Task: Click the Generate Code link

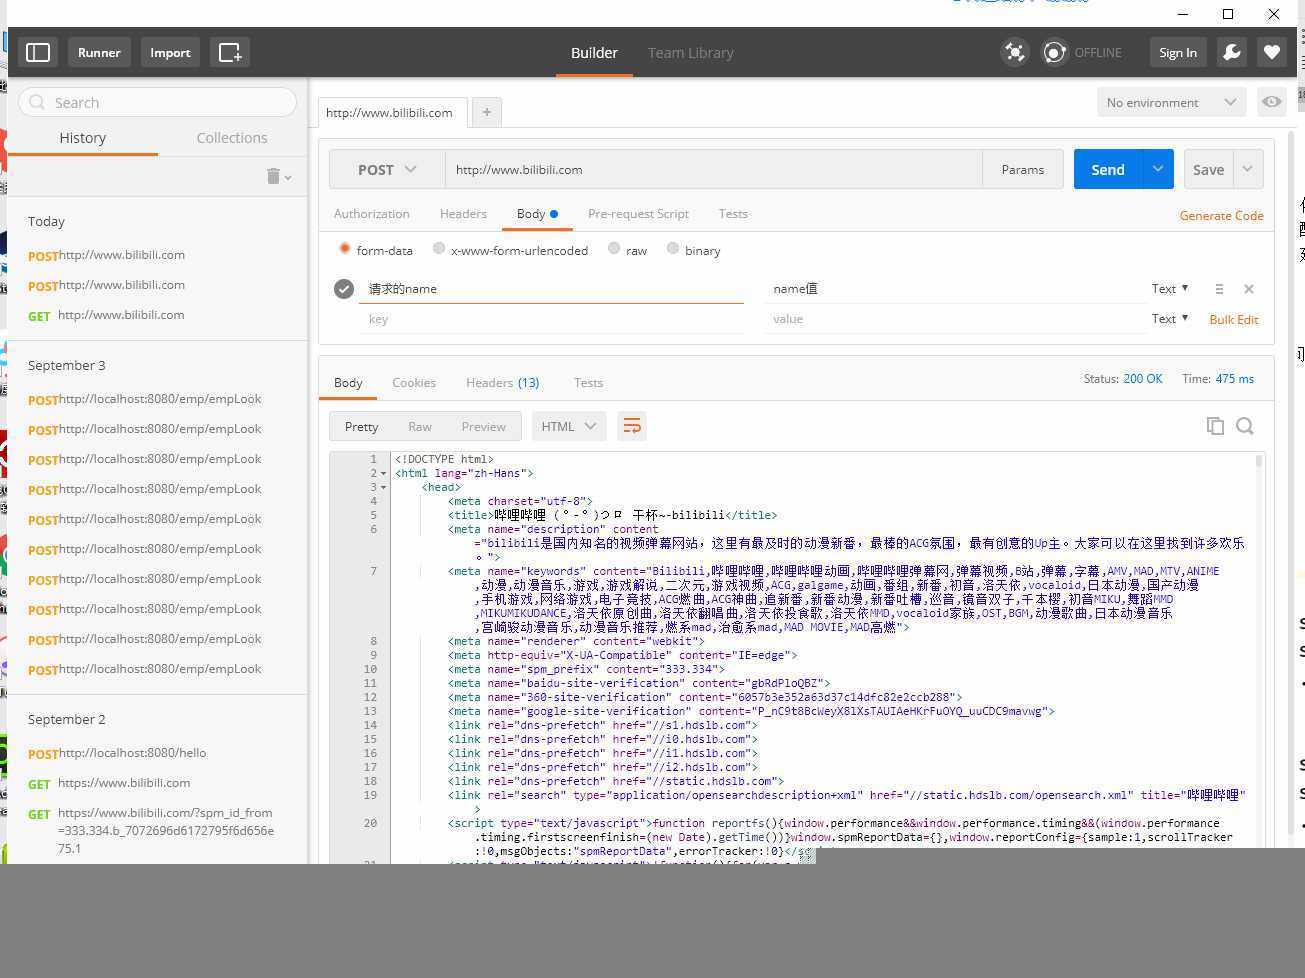Action: (x=1221, y=215)
